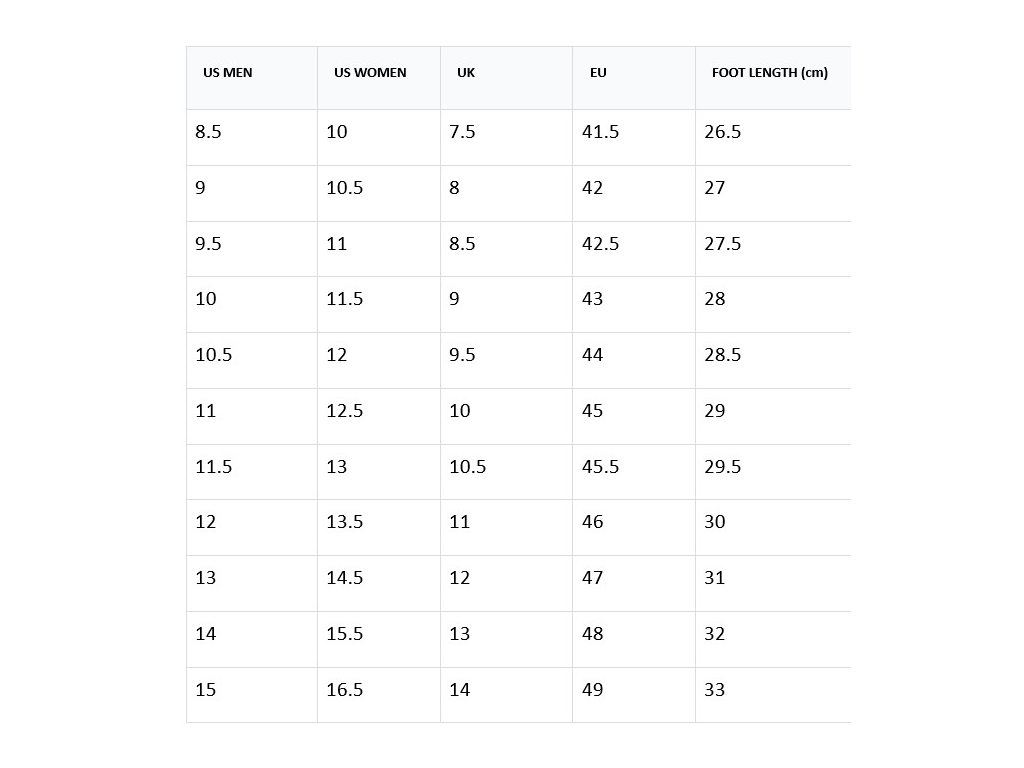Viewport: 1024px width, 768px height.
Task: Select US Women size 16.5 cell
Action: [345, 690]
